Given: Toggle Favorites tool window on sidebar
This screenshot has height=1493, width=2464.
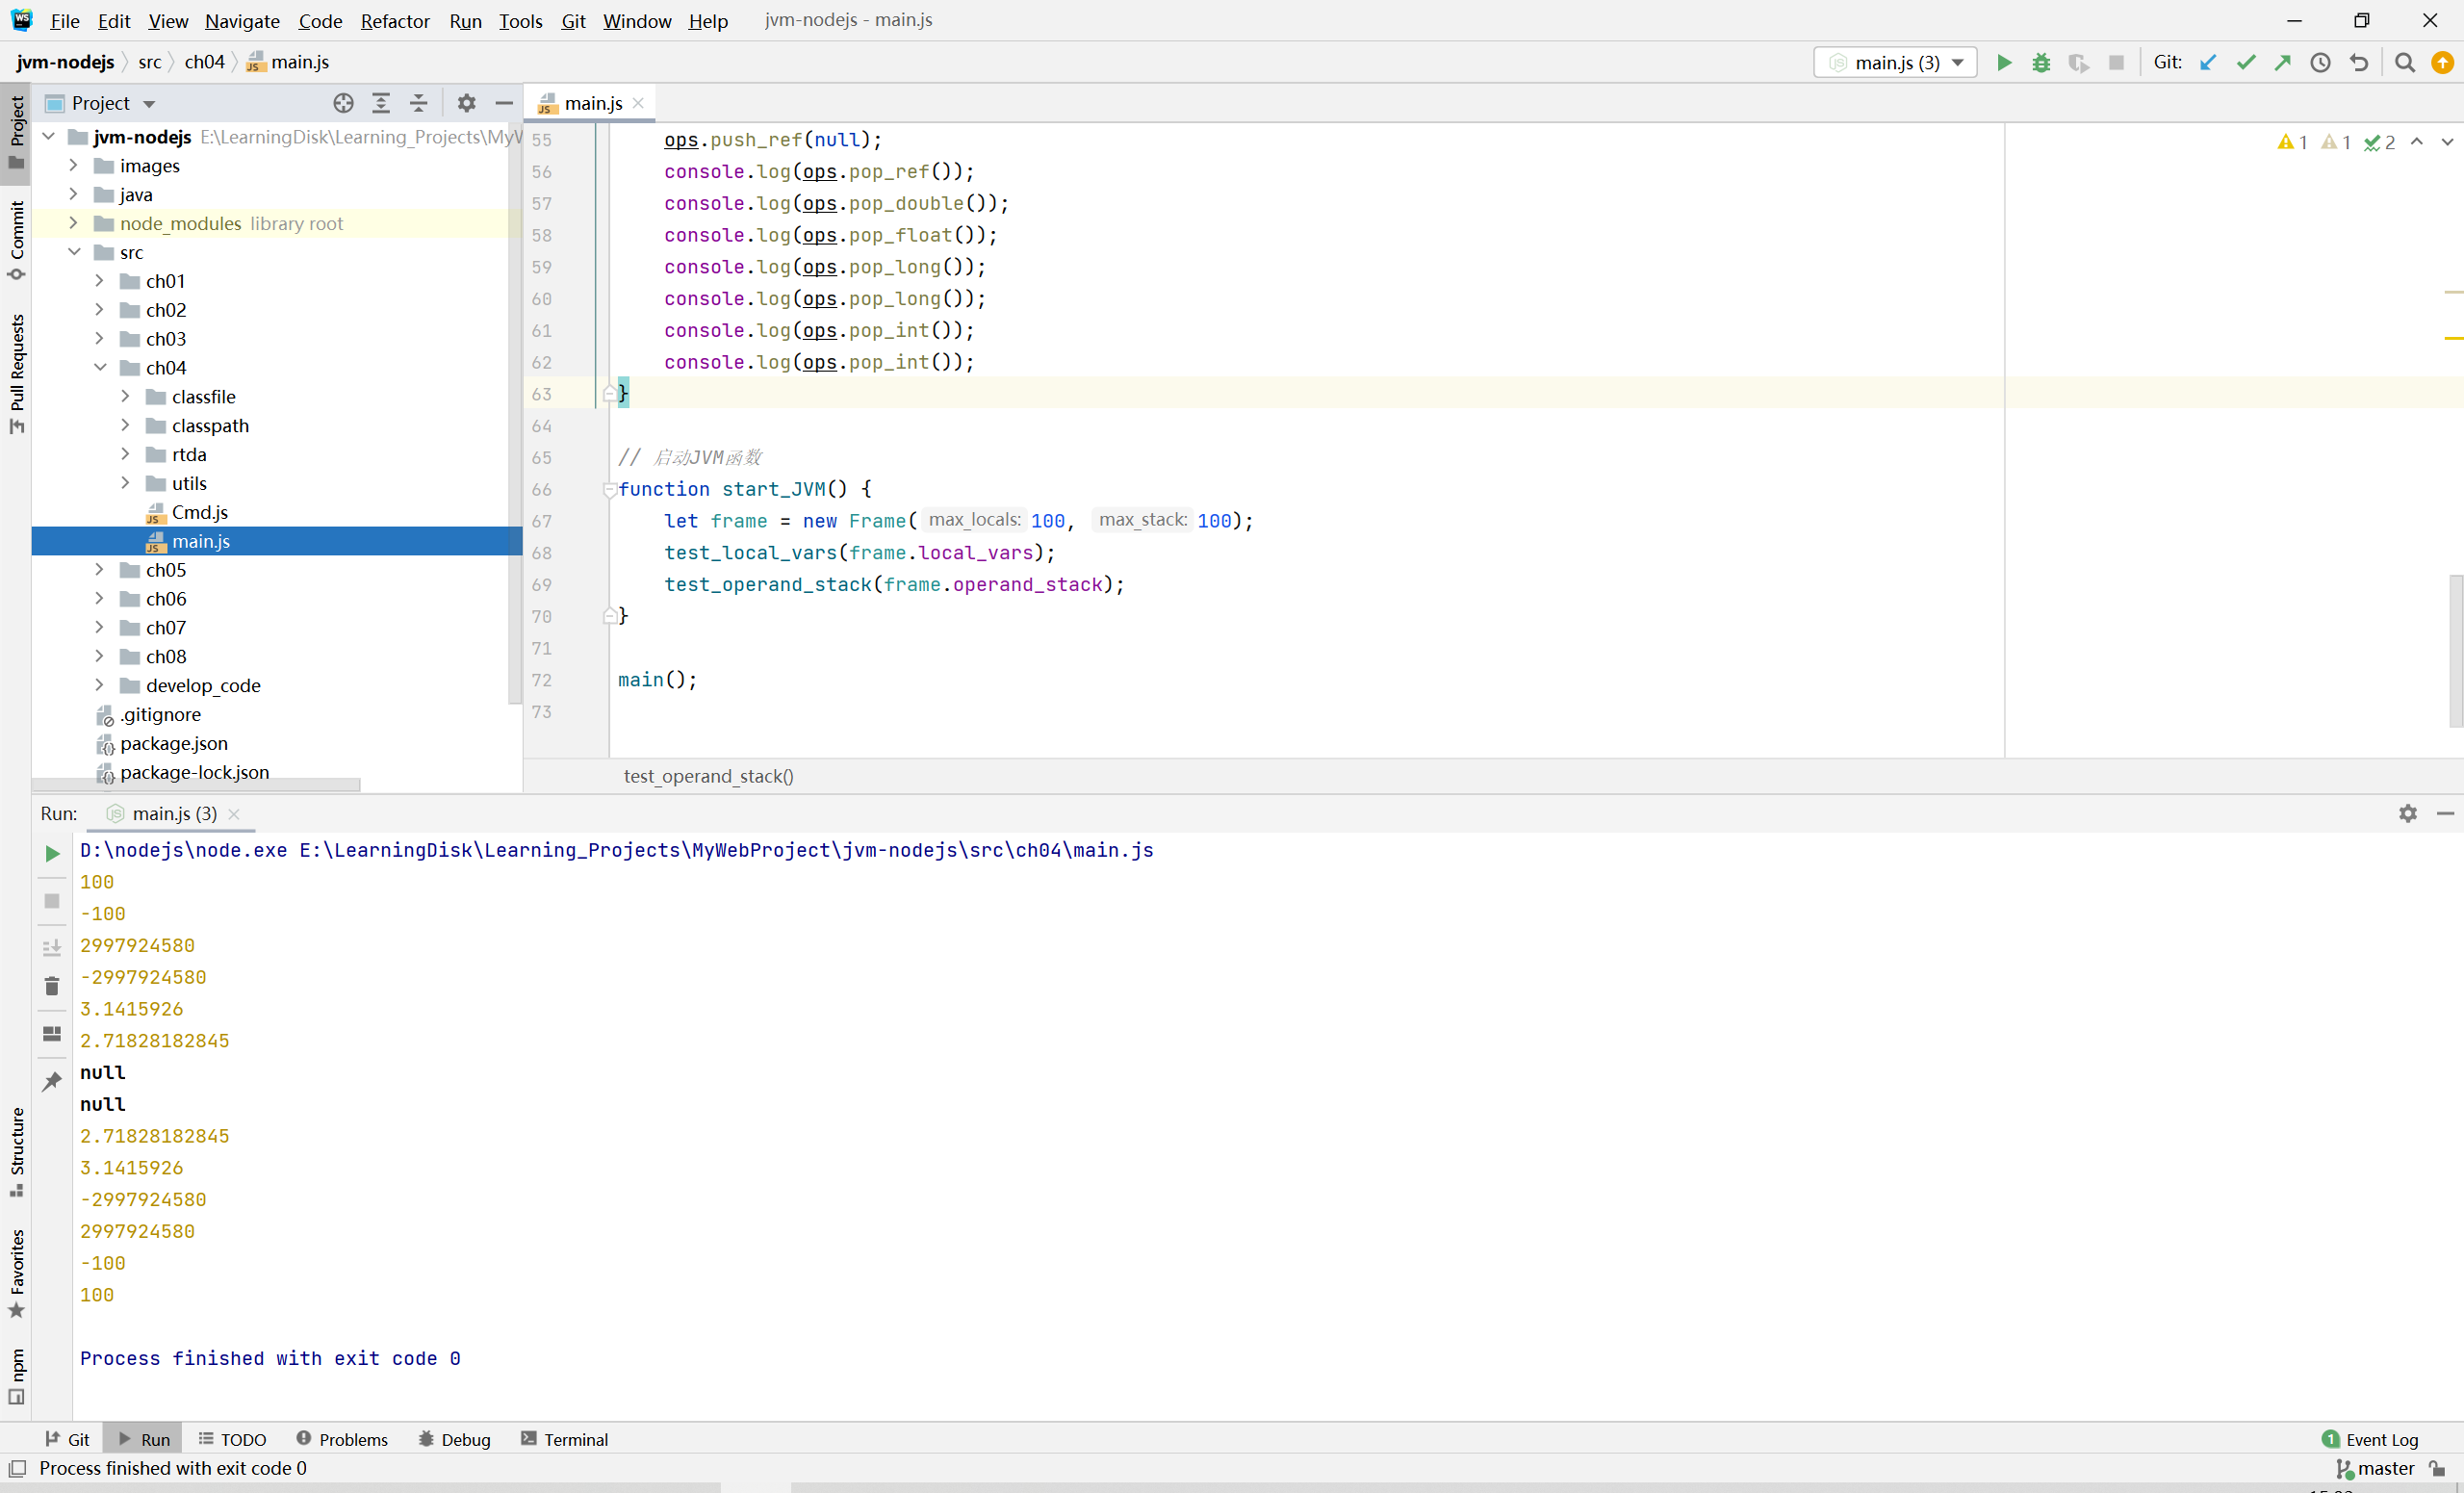Looking at the screenshot, I should coord(16,1272).
